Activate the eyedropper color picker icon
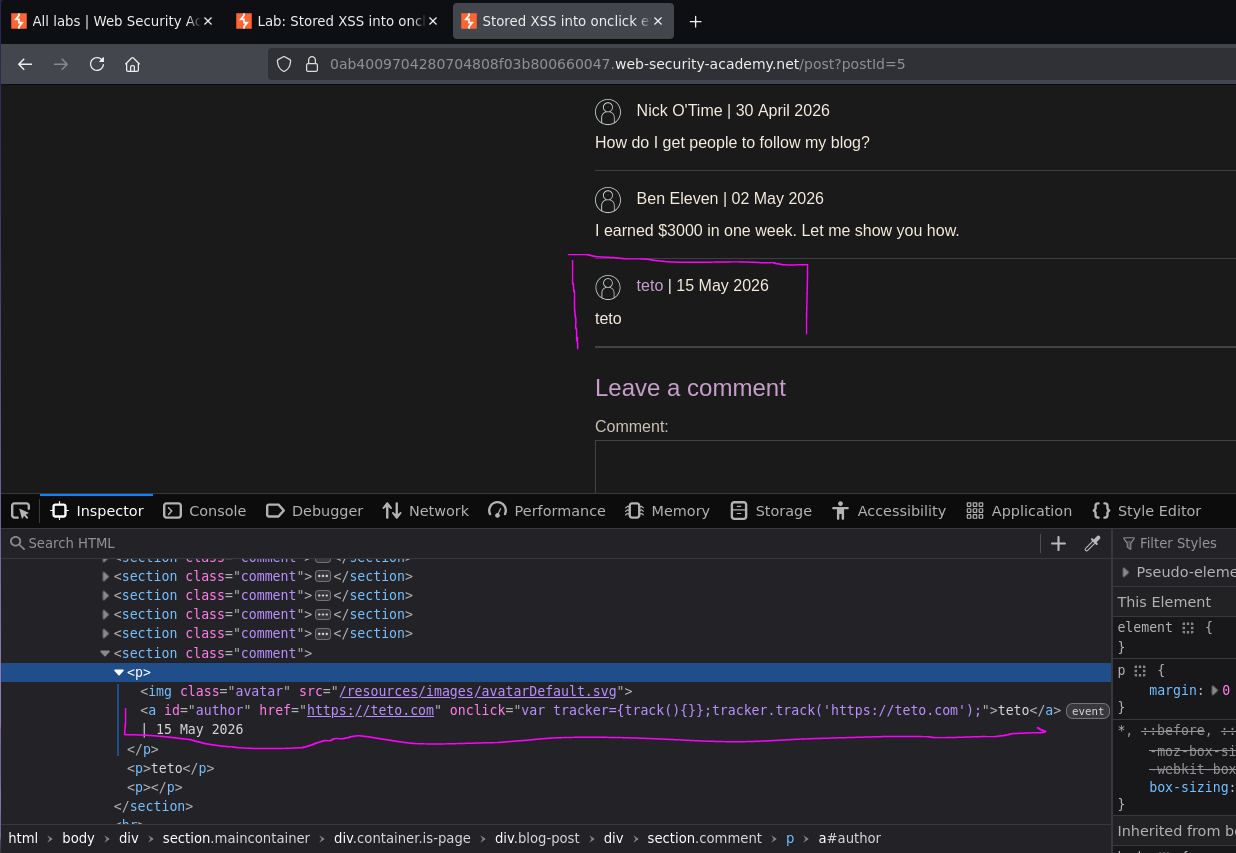The image size is (1236, 853). point(1092,543)
